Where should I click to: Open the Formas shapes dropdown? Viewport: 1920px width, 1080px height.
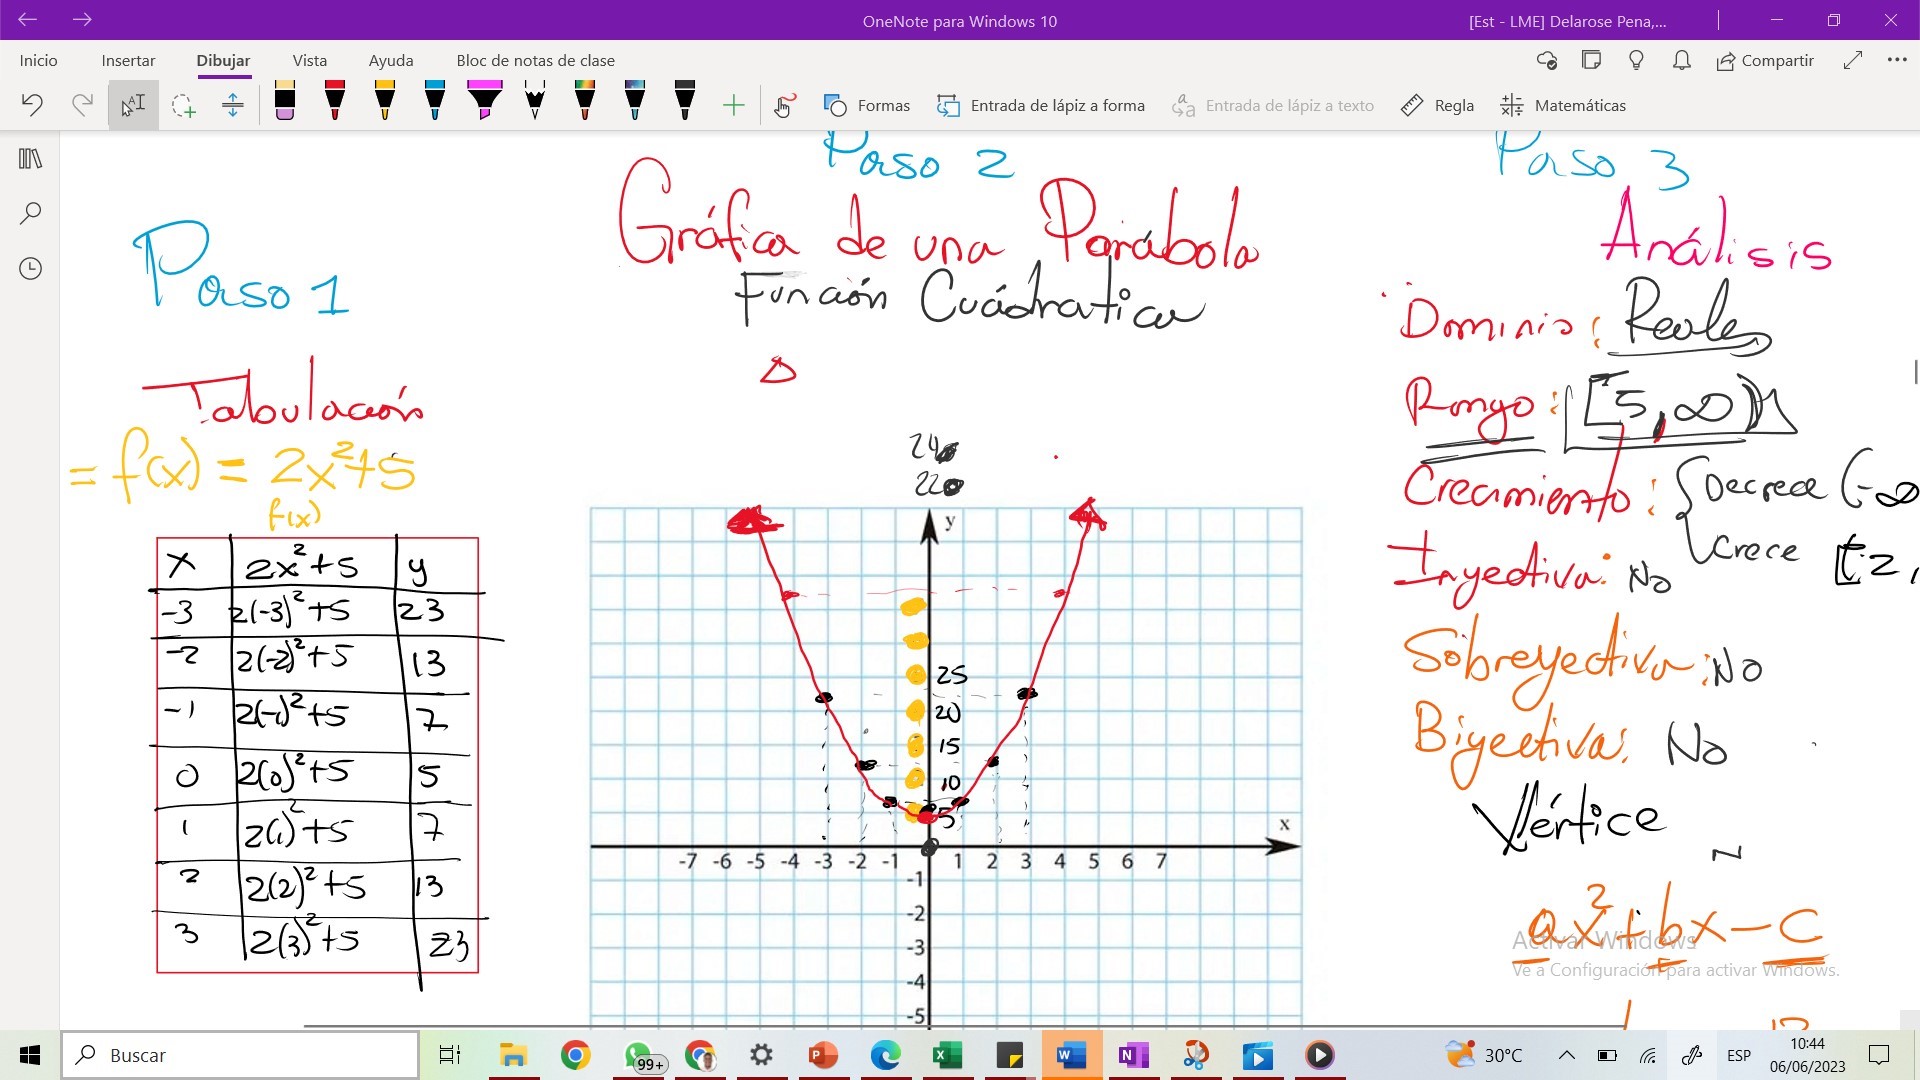867,105
